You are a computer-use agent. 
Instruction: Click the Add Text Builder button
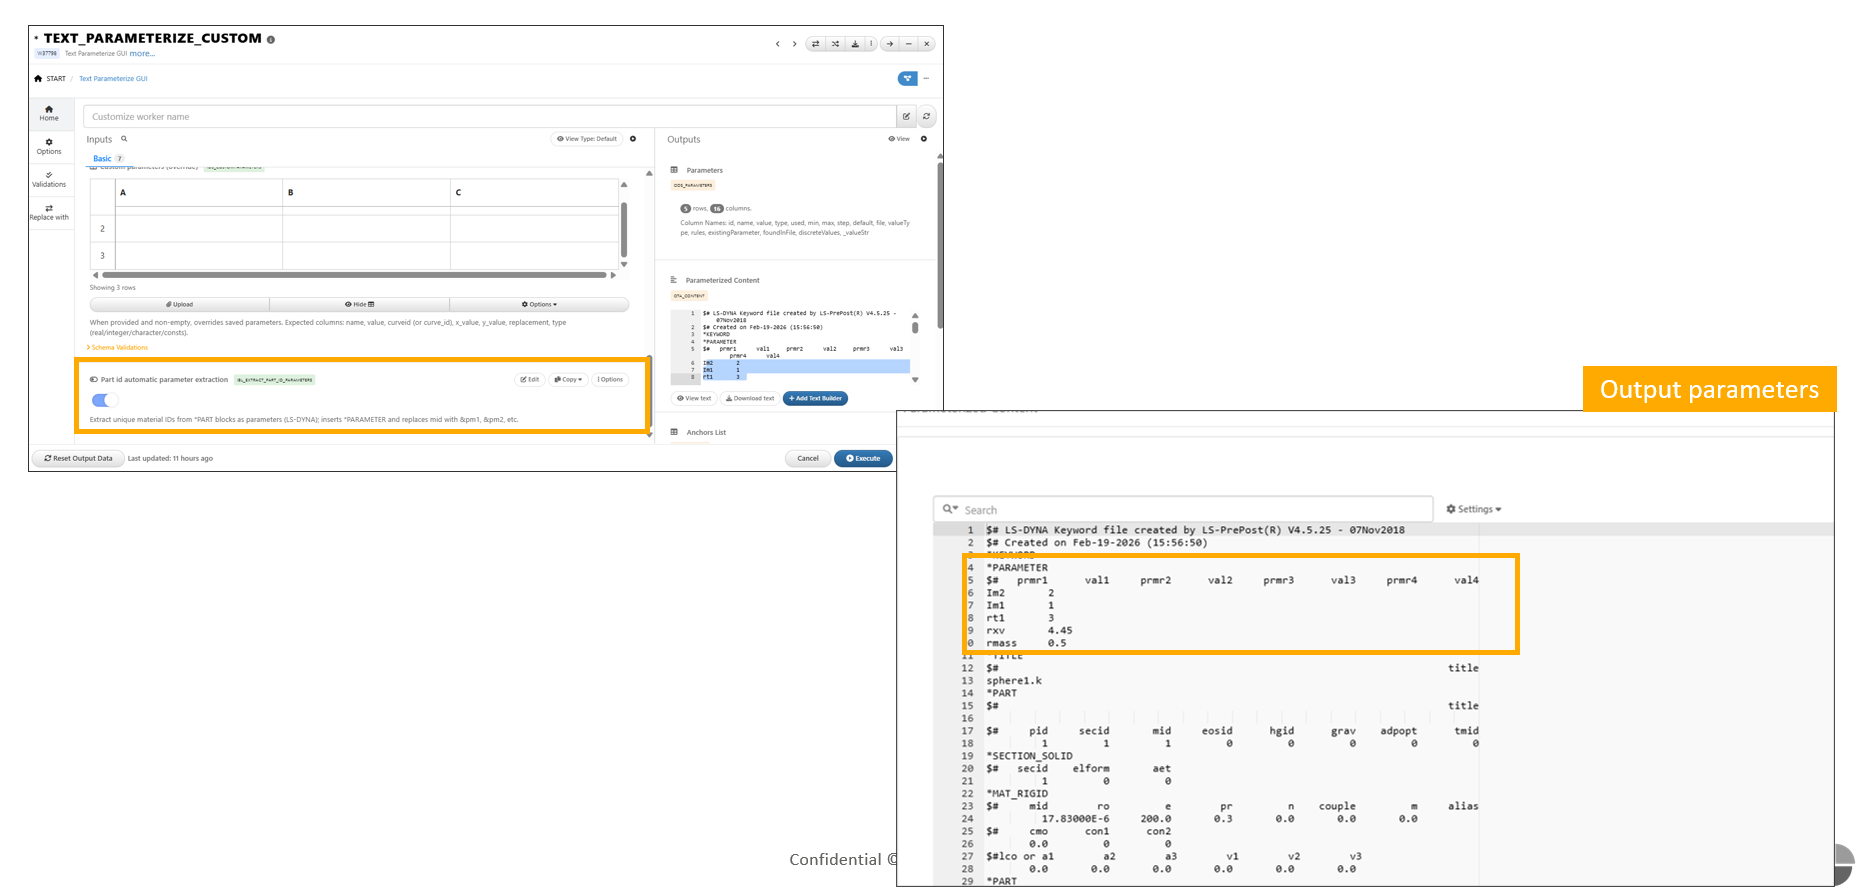click(x=815, y=398)
